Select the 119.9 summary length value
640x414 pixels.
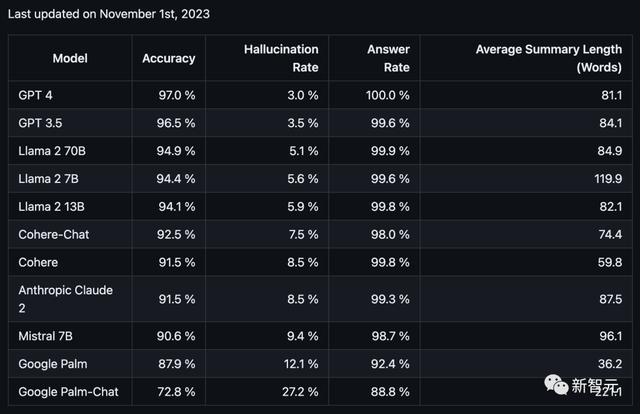(x=608, y=178)
